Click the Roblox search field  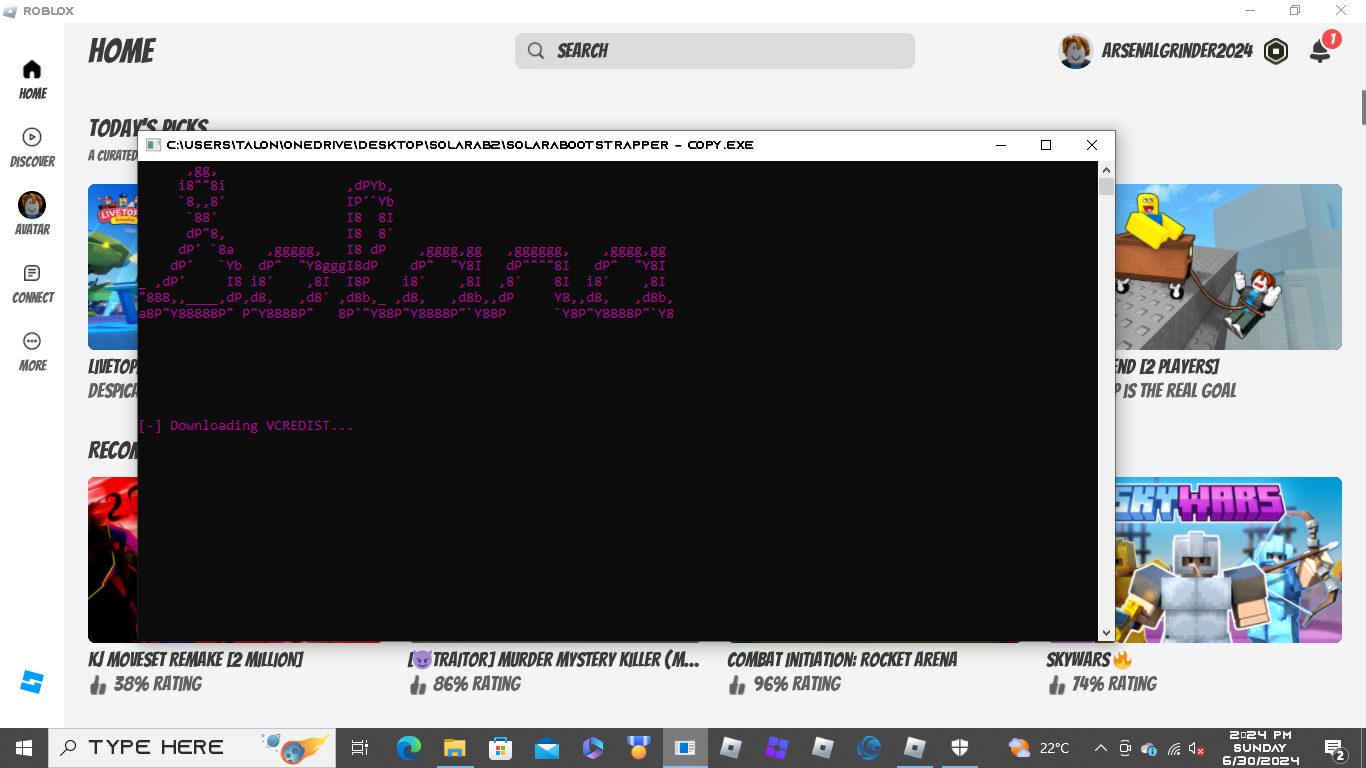pyautogui.click(x=715, y=51)
